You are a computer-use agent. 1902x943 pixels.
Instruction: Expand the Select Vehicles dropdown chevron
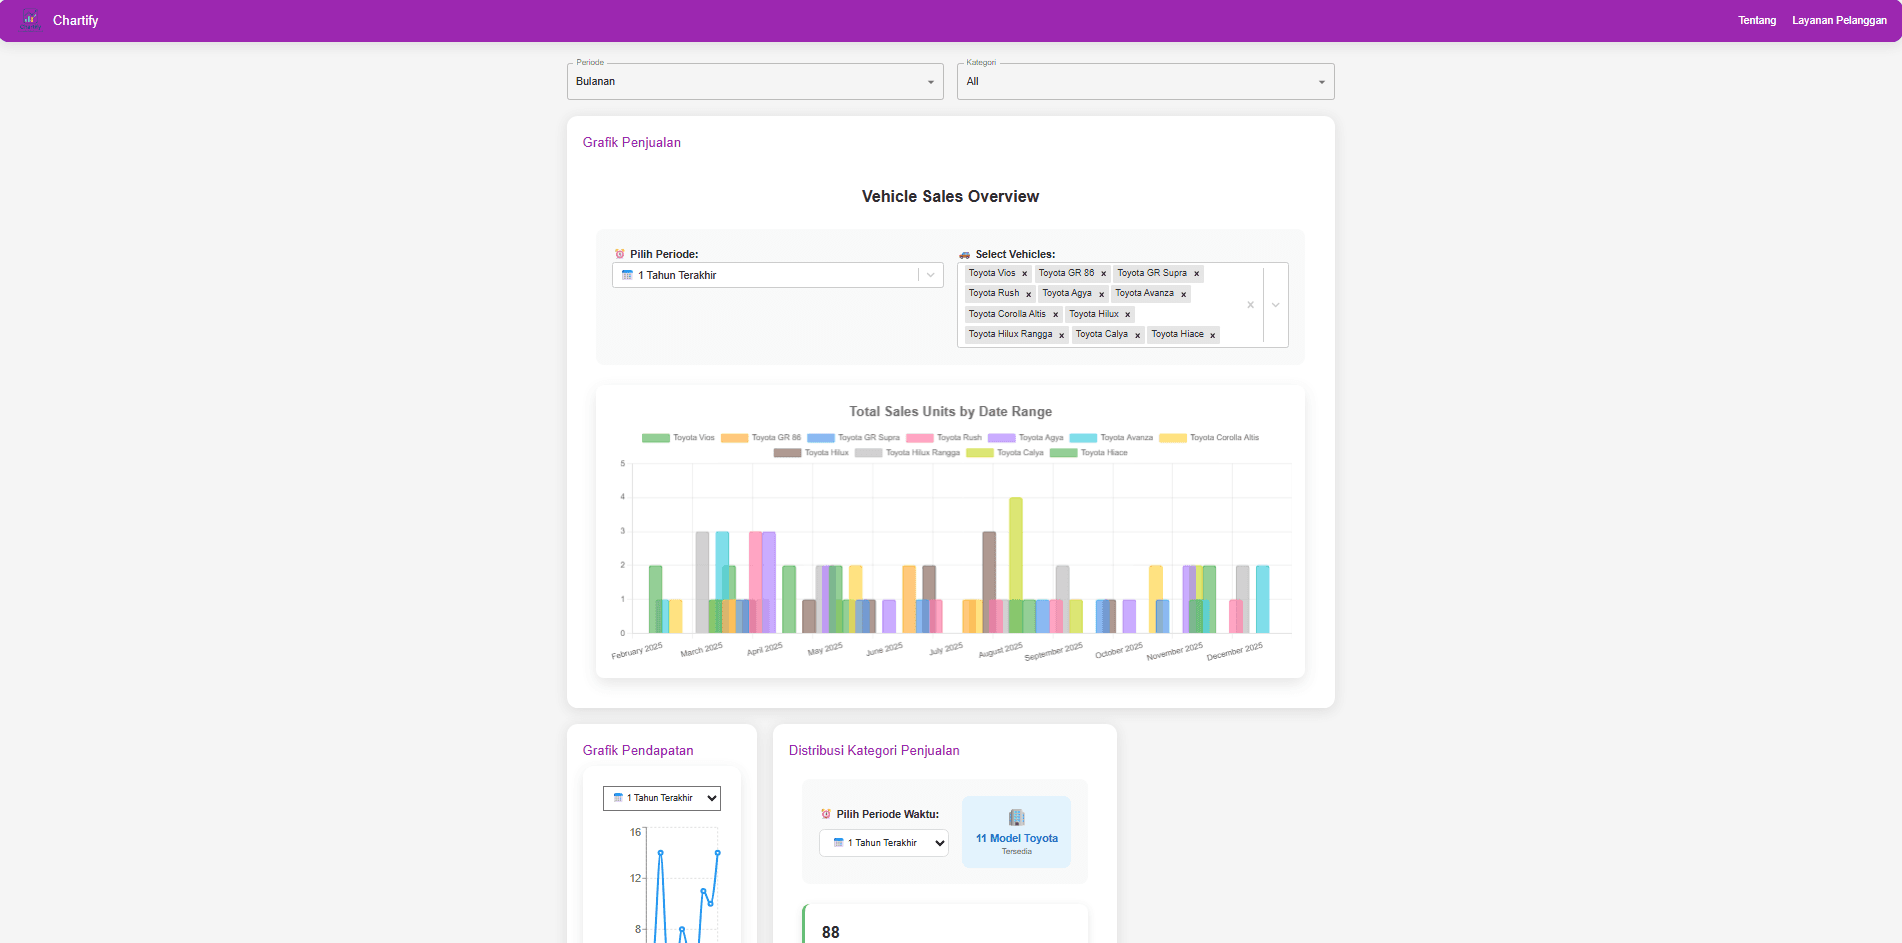pos(1276,305)
